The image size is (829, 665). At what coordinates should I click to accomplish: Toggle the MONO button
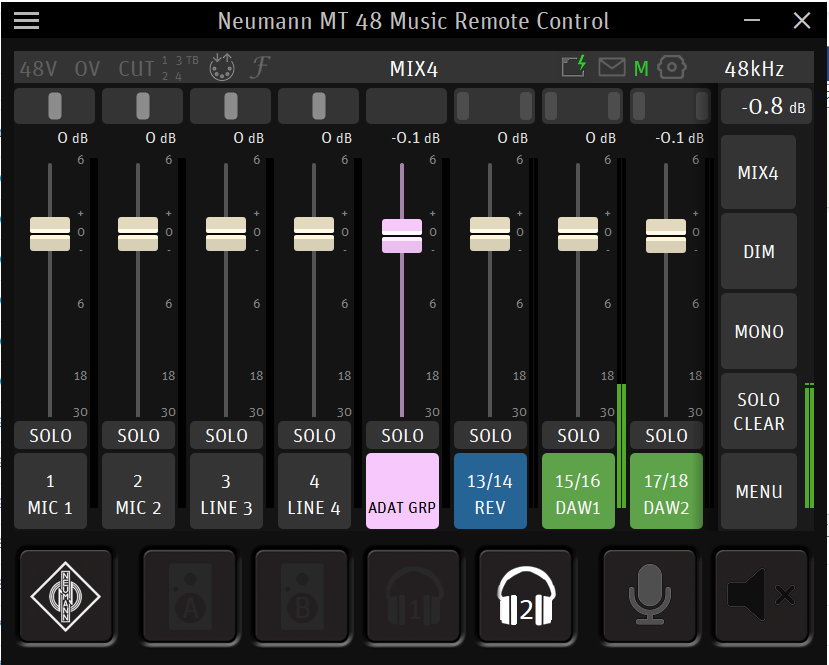(758, 331)
